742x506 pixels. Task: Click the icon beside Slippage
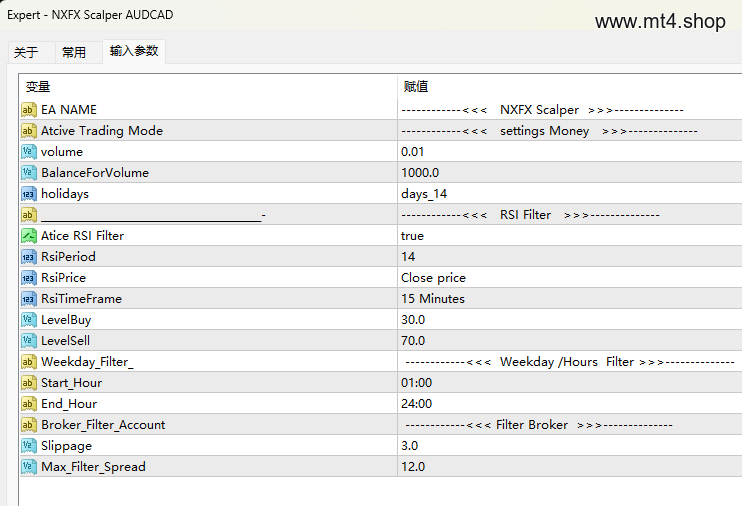29,445
